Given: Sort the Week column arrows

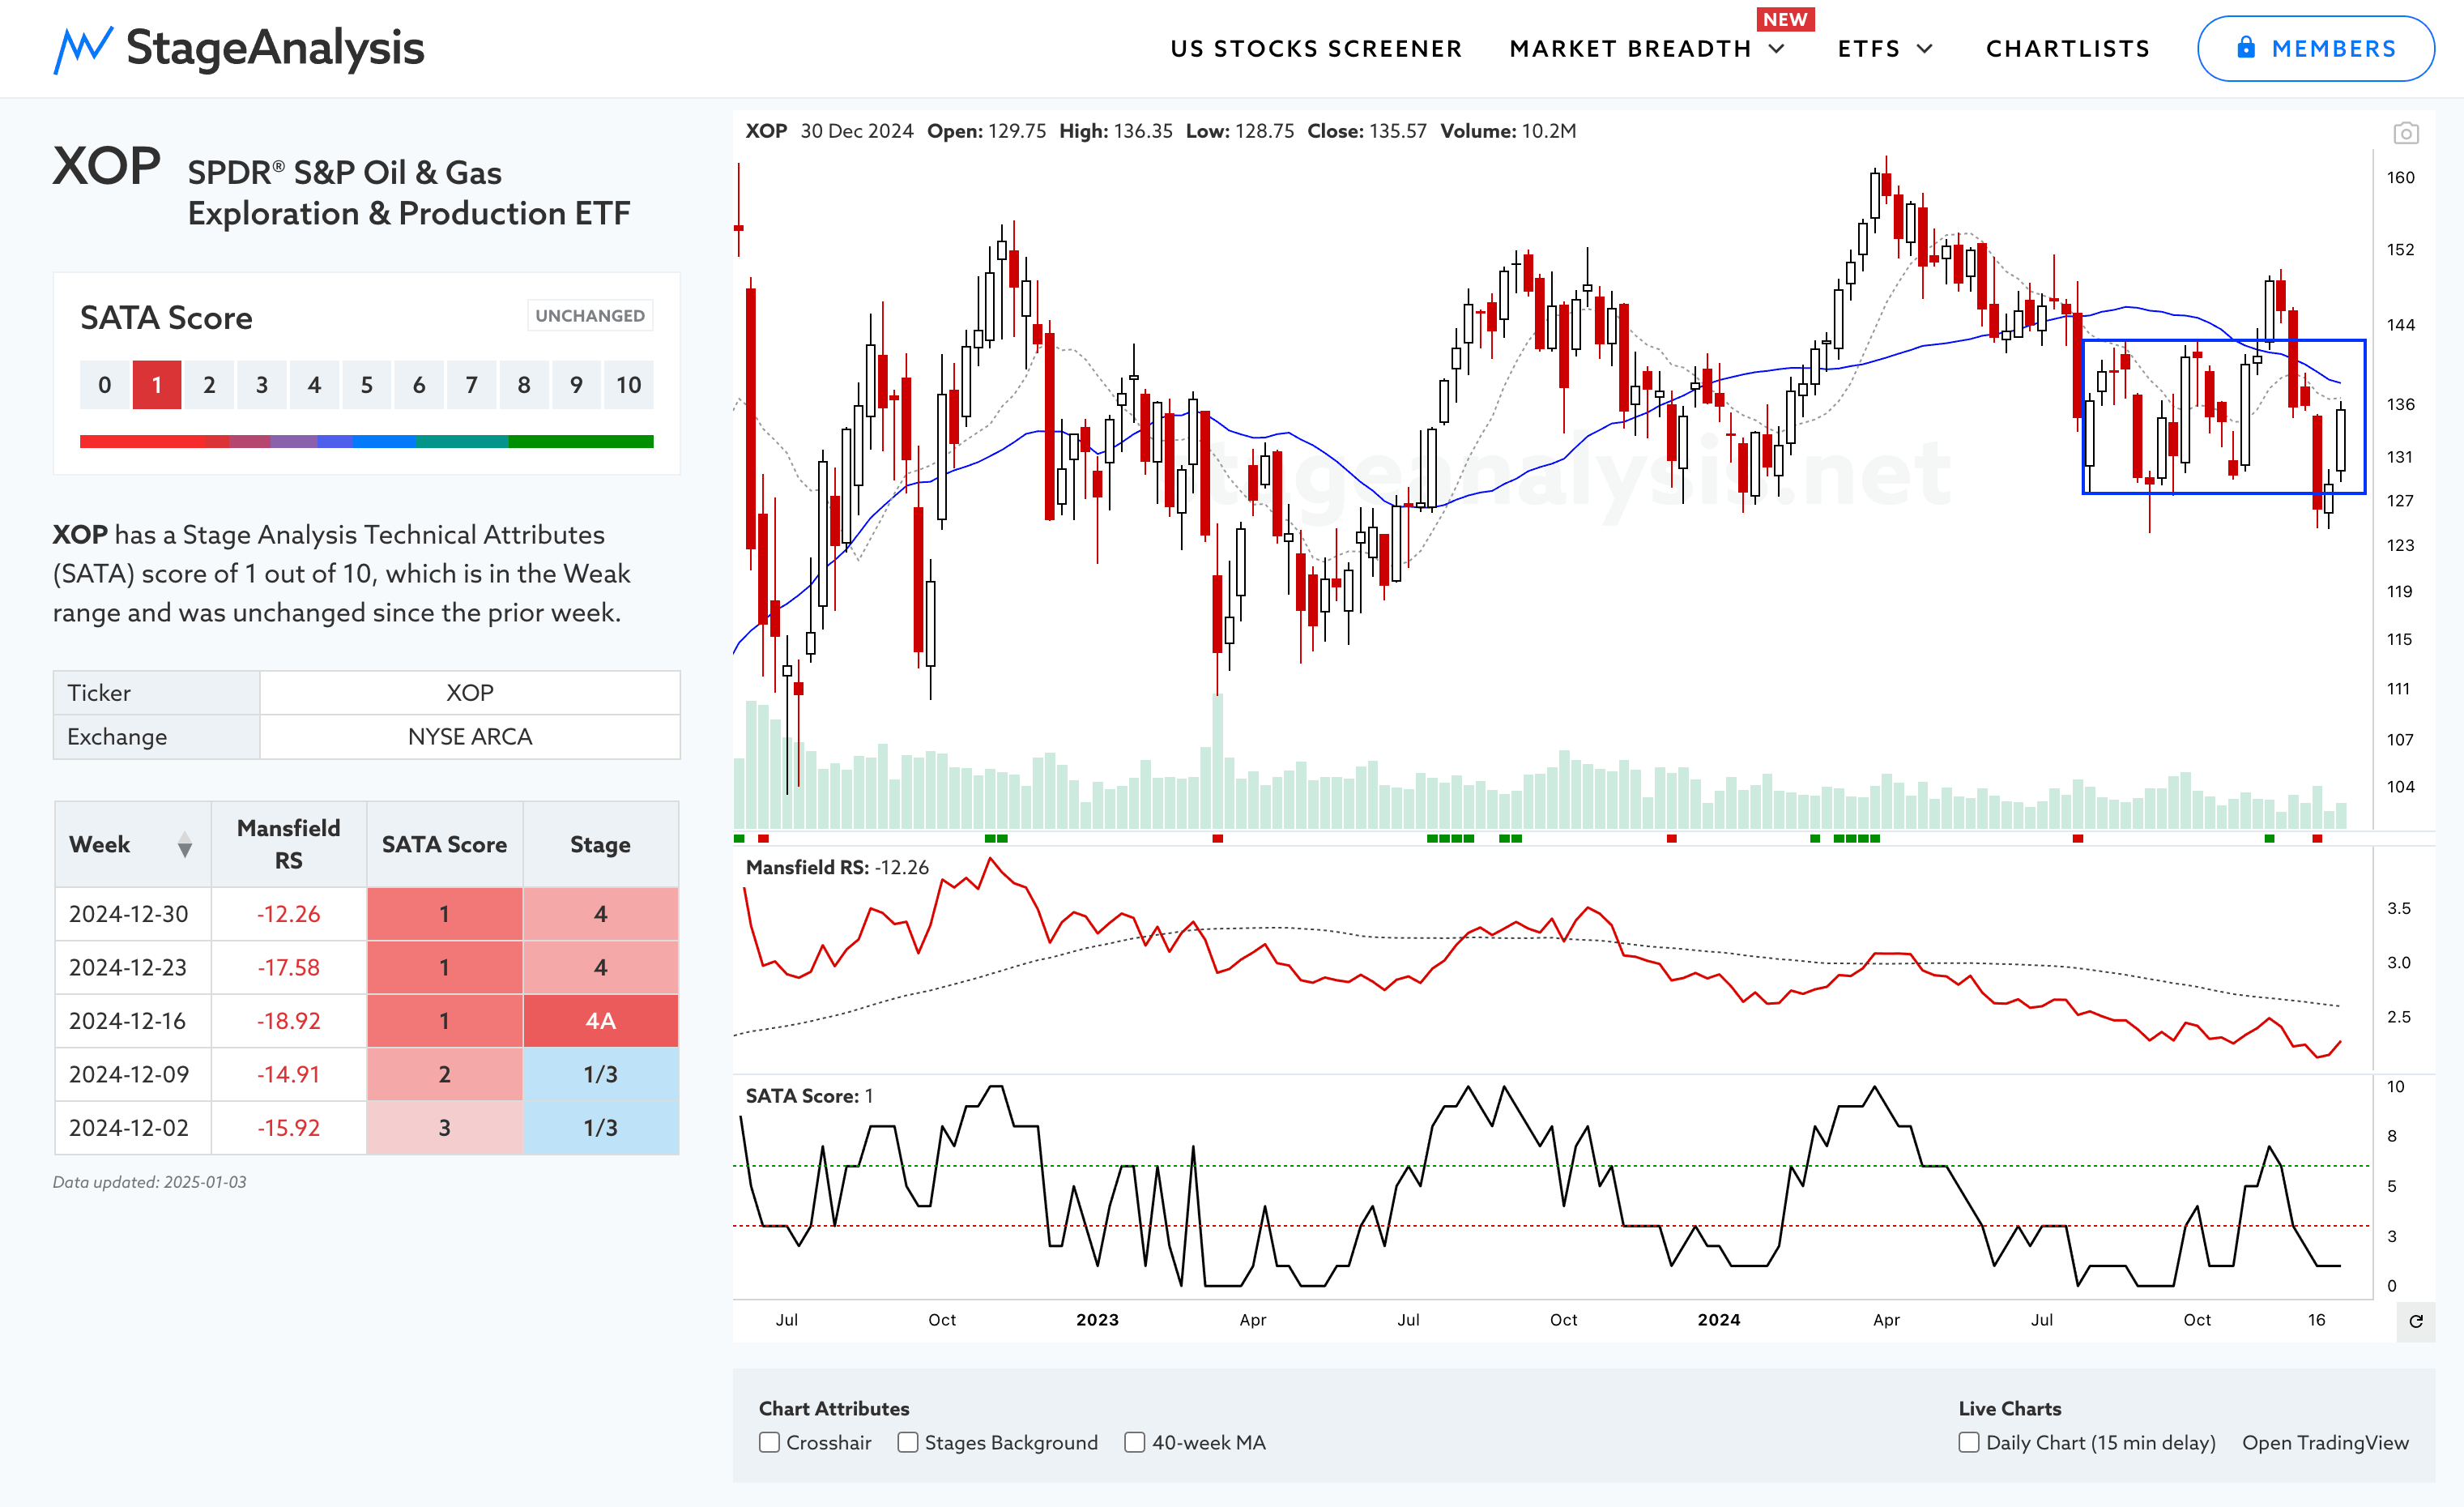Looking at the screenshot, I should 185,845.
